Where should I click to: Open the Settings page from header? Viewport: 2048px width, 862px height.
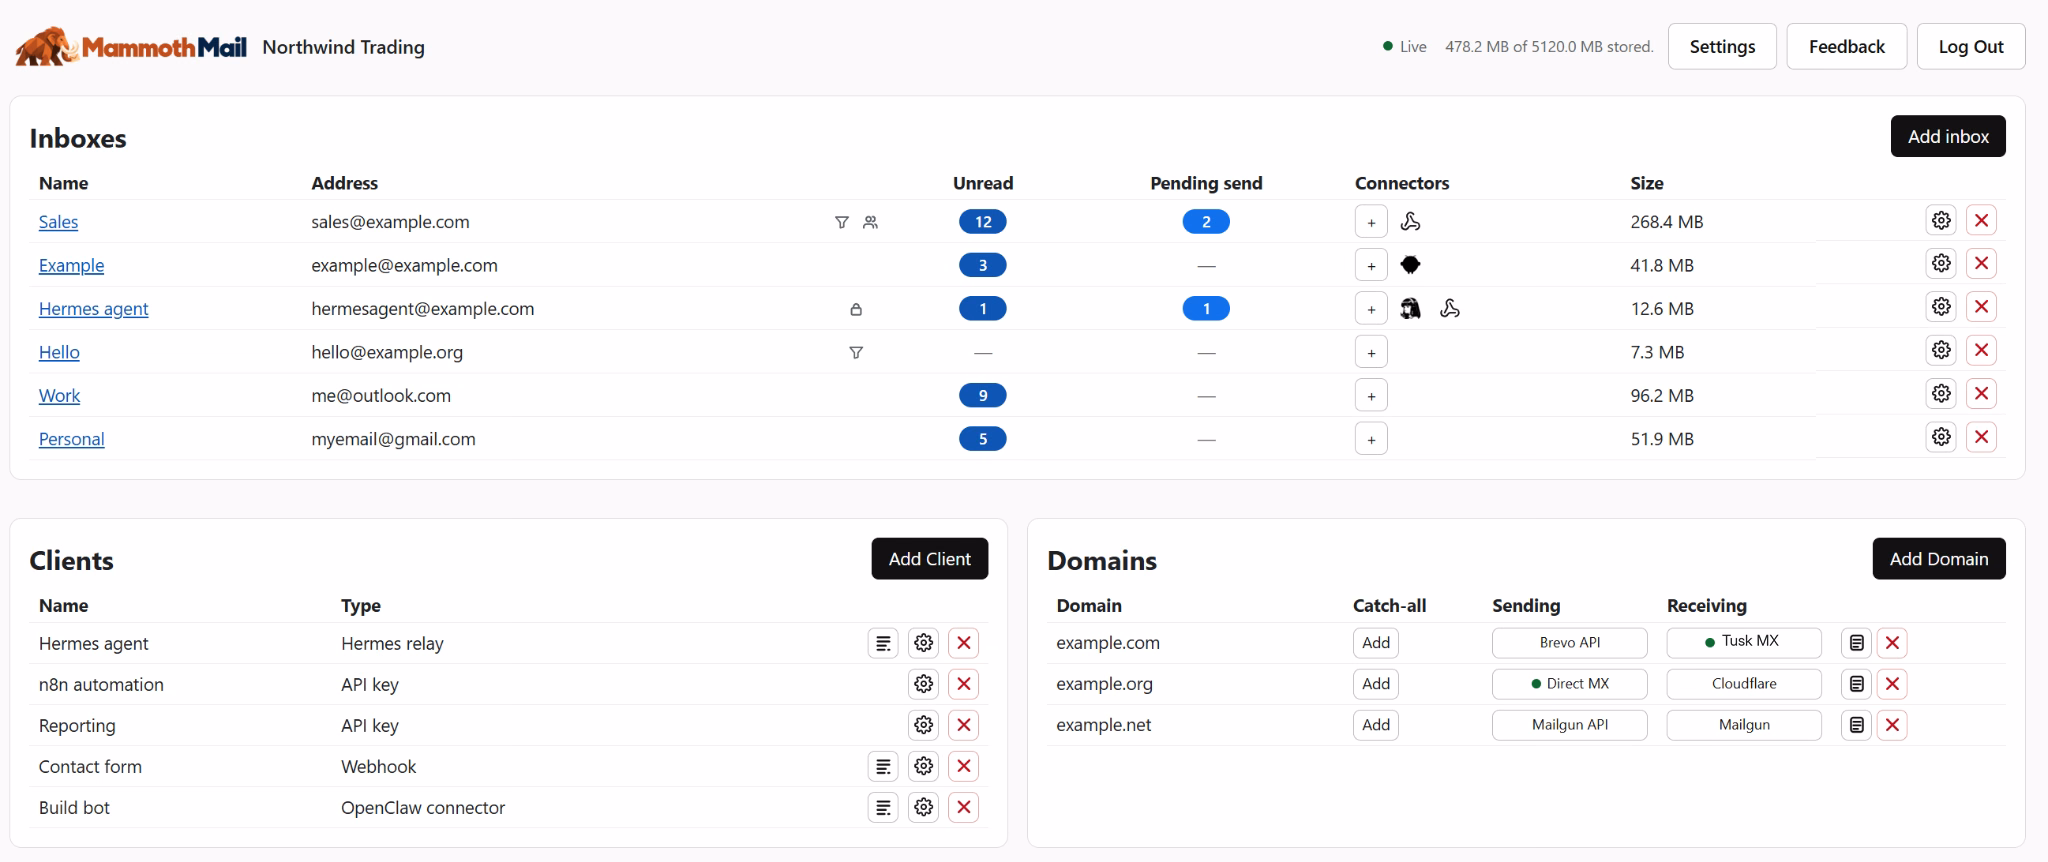coord(1722,47)
